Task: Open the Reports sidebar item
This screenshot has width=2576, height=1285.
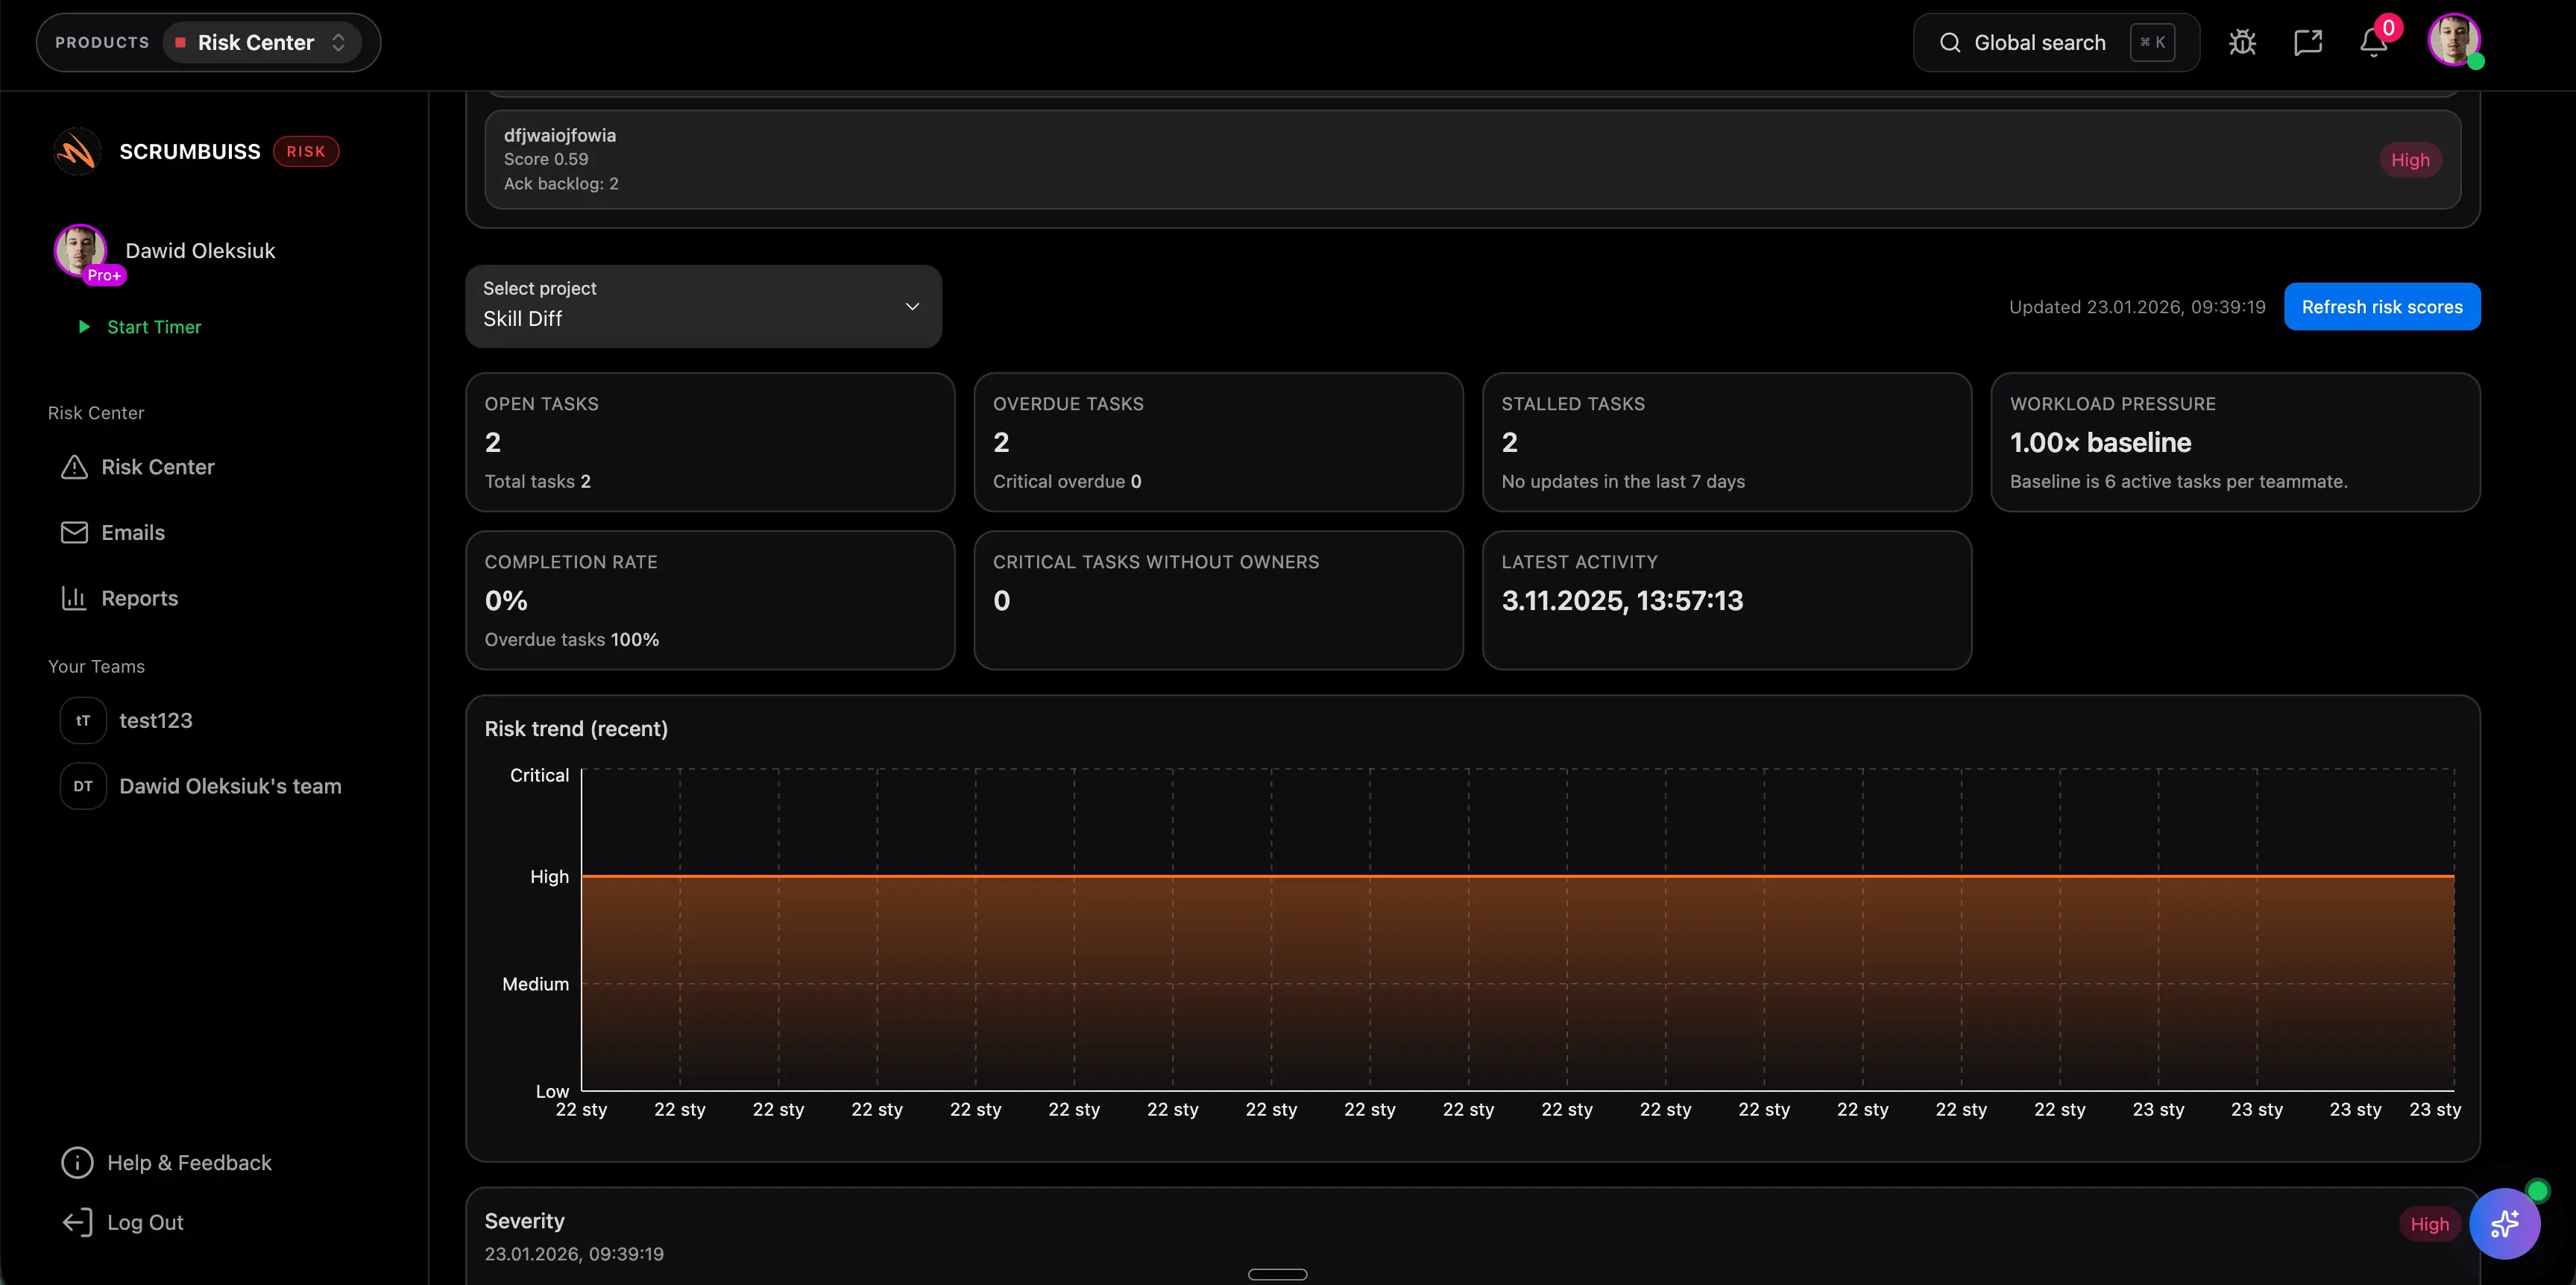Action: point(139,598)
